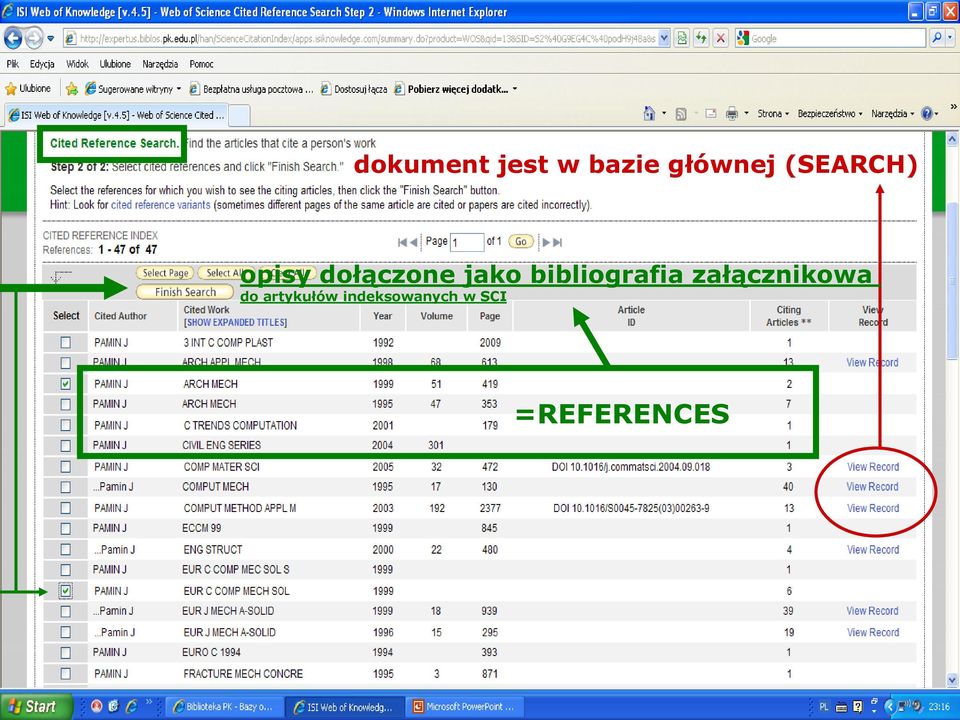Click the RSS feeds icon in command bar

[x=681, y=114]
